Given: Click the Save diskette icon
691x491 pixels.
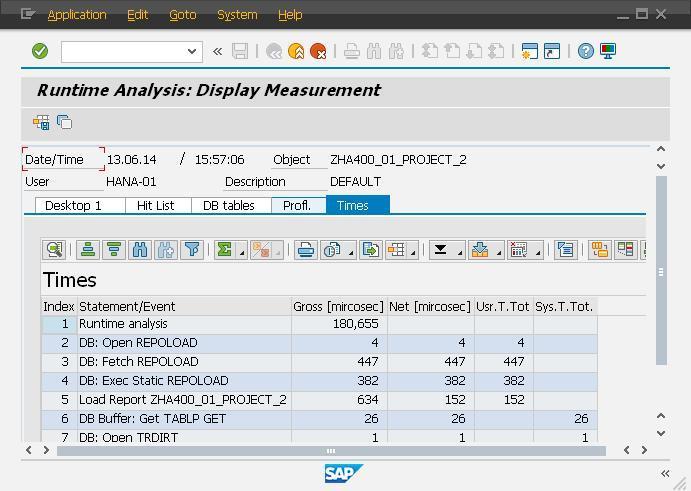Looking at the screenshot, I should tap(240, 51).
